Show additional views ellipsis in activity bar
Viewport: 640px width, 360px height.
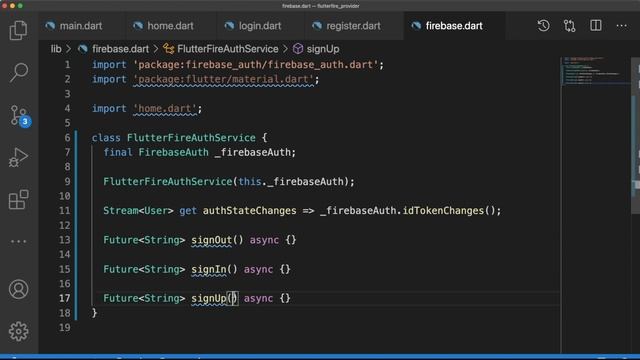pyautogui.click(x=18, y=241)
